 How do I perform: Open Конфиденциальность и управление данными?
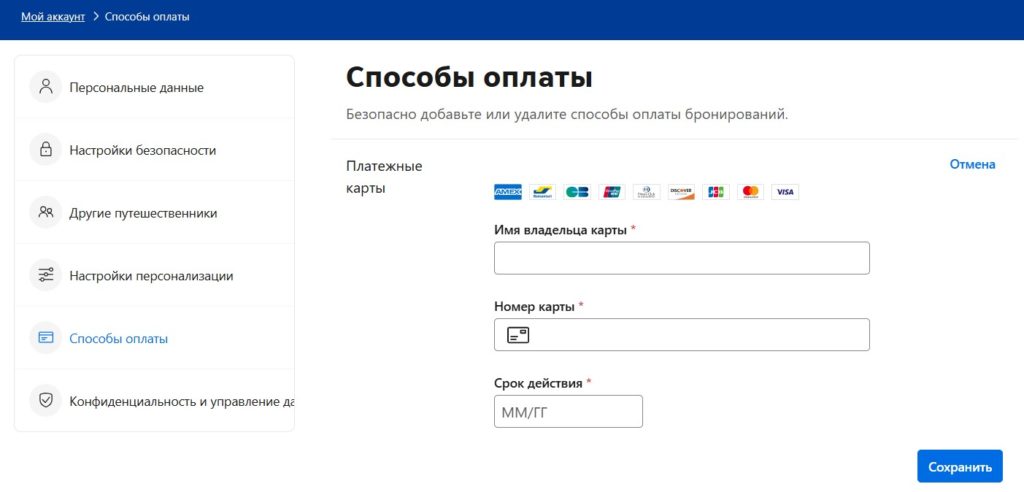tap(154, 401)
